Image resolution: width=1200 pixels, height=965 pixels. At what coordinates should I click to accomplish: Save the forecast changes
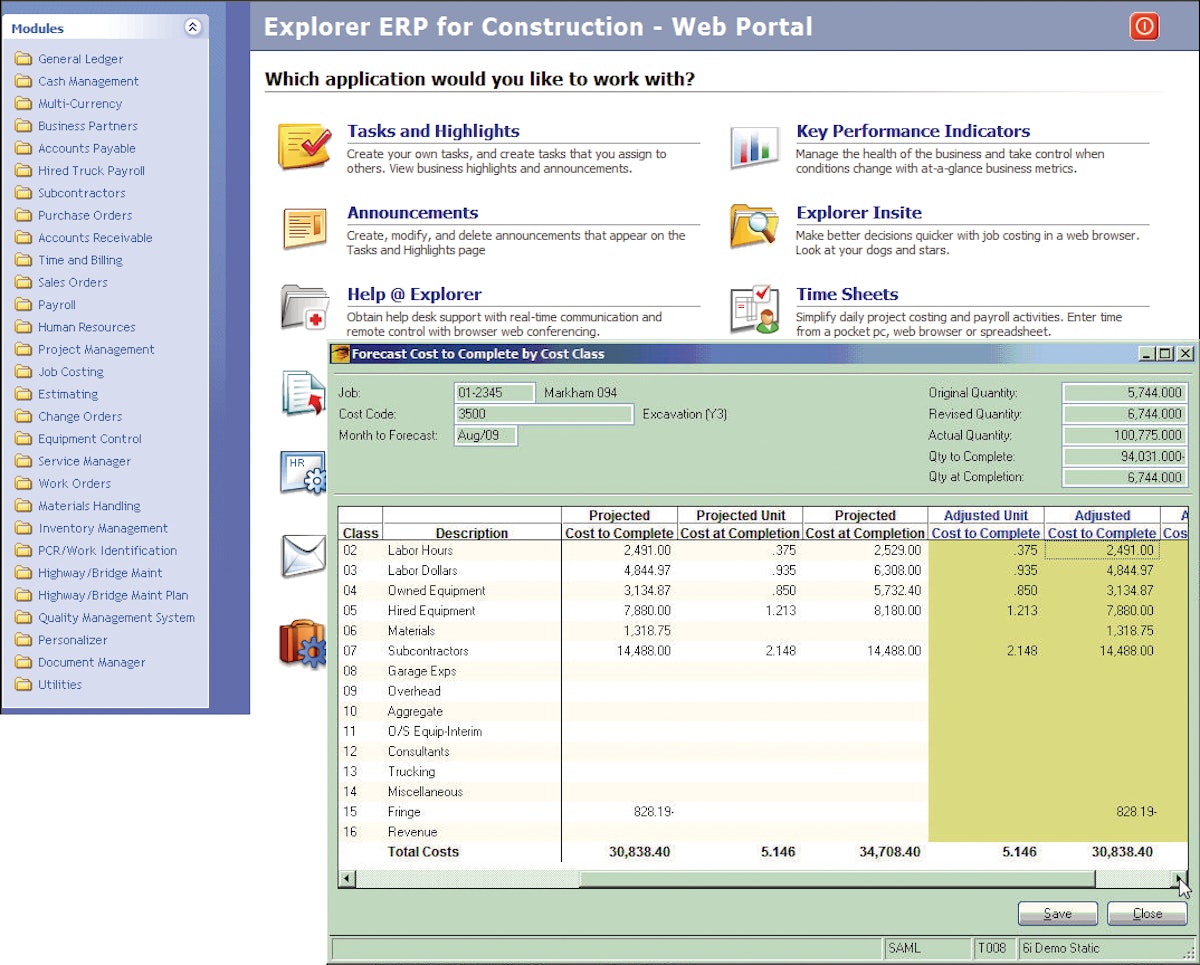(1057, 913)
